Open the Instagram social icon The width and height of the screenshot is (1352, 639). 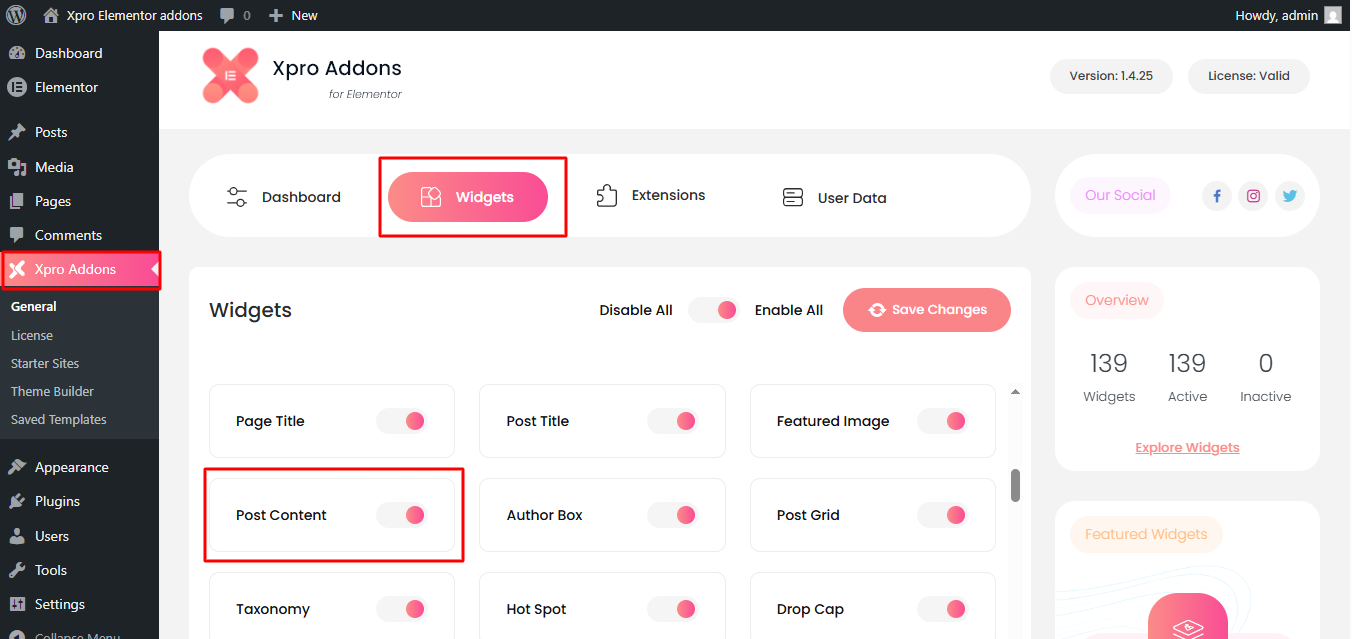tap(1253, 196)
